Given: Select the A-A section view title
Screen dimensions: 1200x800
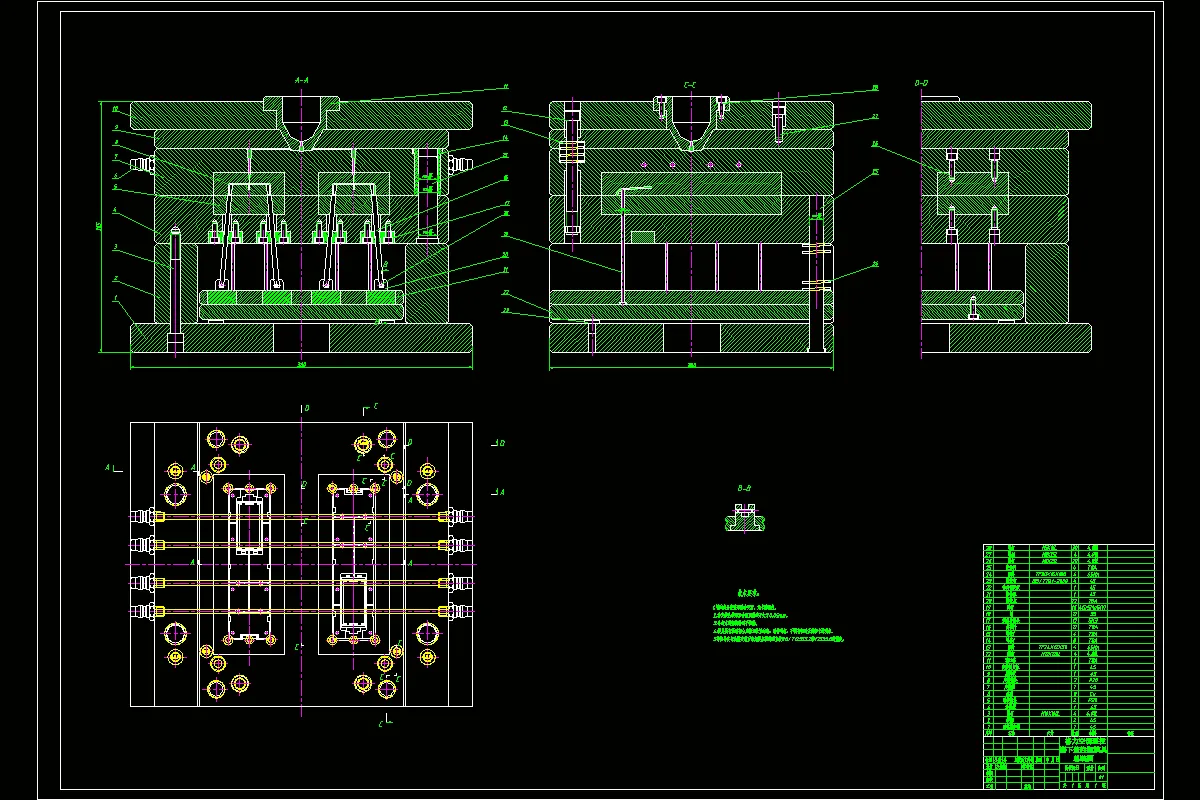Looking at the screenshot, I should coord(301,78).
